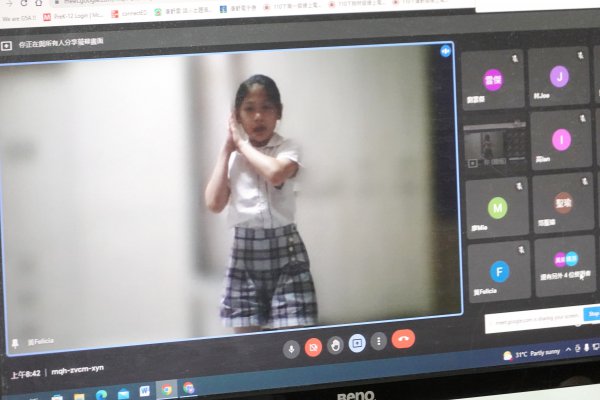Image resolution: width=600 pixels, height=400 pixels.
Task: Open File Explorer from the taskbar
Action: [79, 397]
